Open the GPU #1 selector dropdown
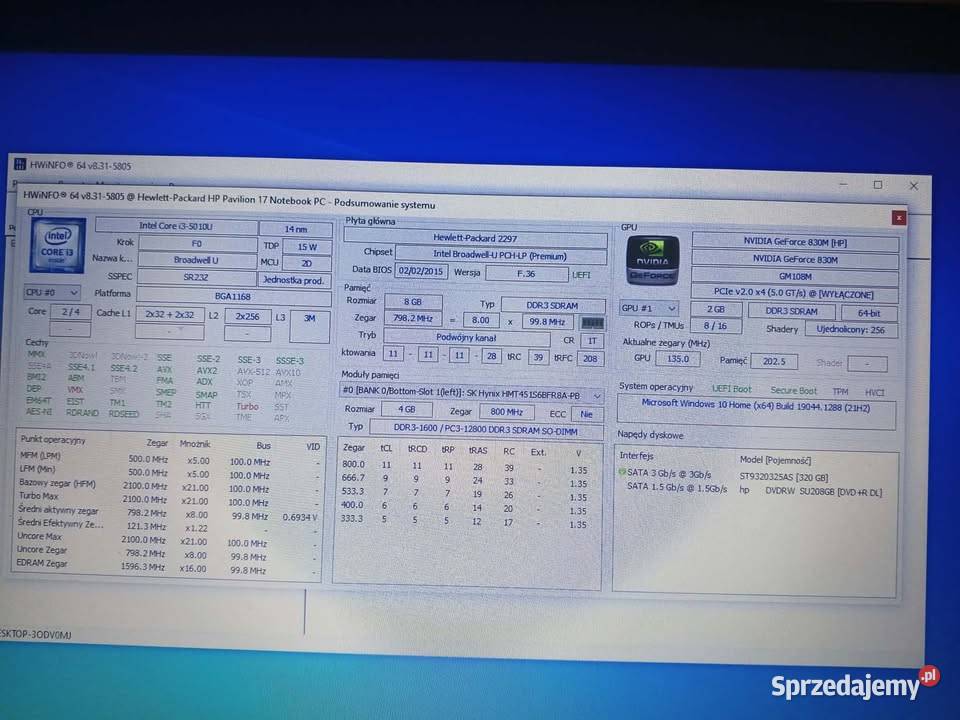This screenshot has width=960, height=720. click(648, 308)
